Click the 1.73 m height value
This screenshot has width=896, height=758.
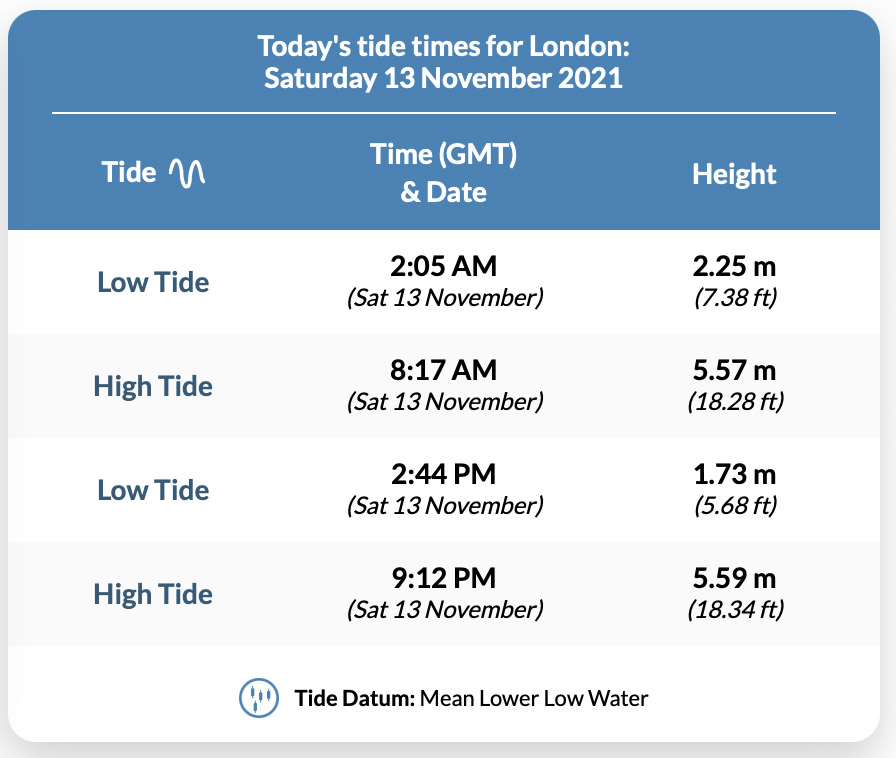pos(734,475)
